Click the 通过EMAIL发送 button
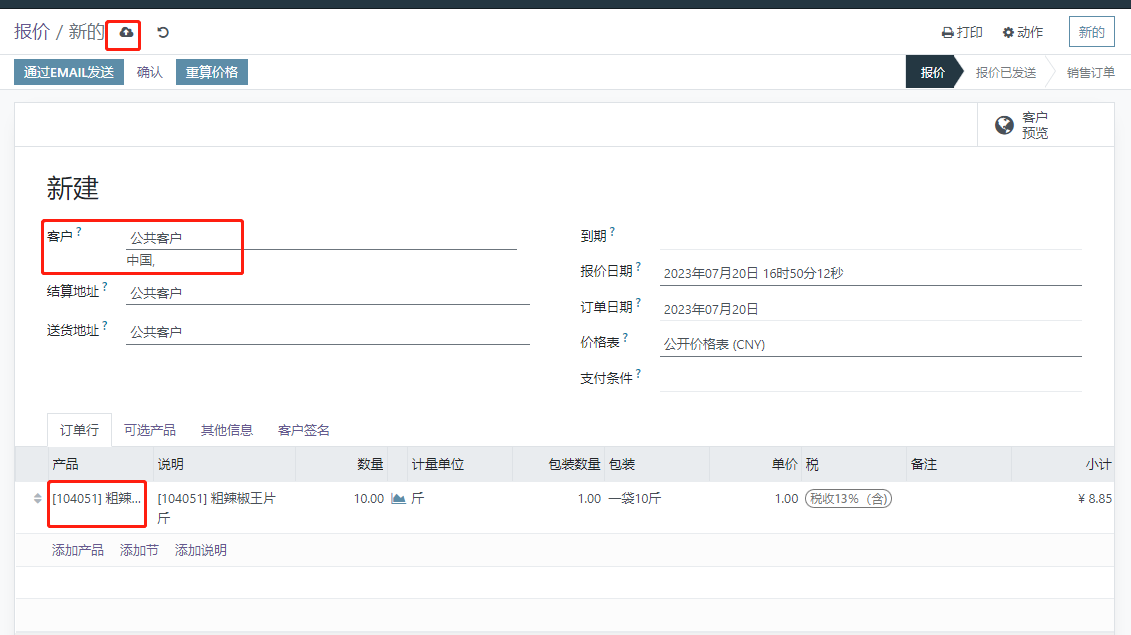The image size is (1131, 635). click(68, 71)
